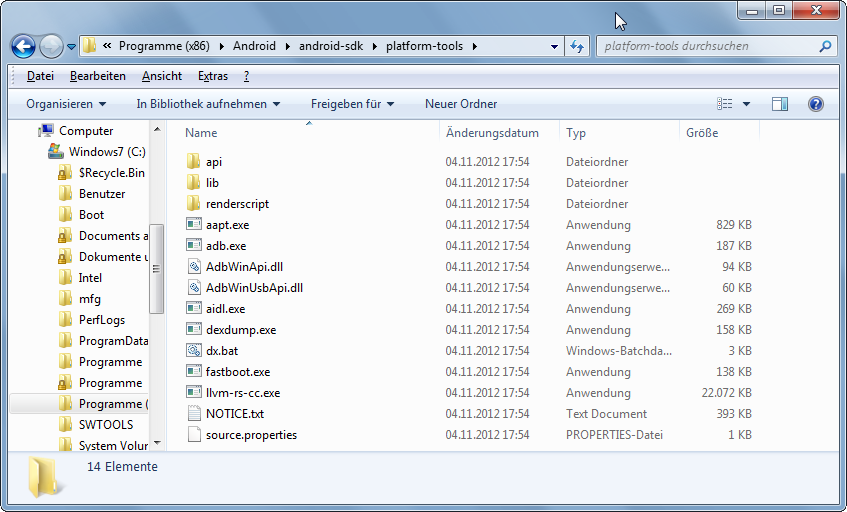
Task: Click the Neuer Ordner button
Action: 461,104
